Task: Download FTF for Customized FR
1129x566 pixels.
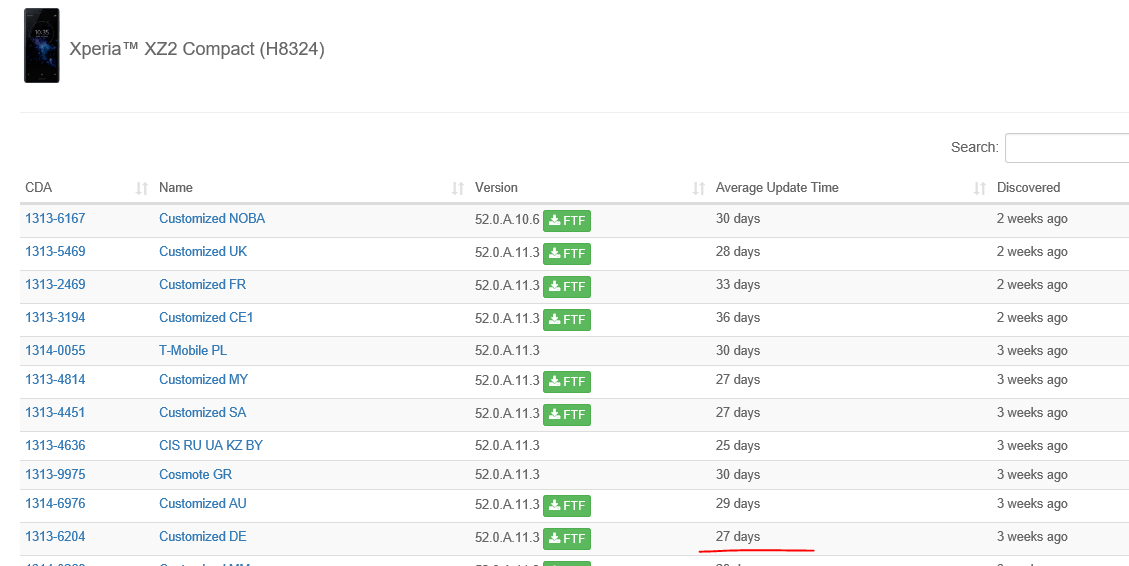Action: tap(567, 287)
